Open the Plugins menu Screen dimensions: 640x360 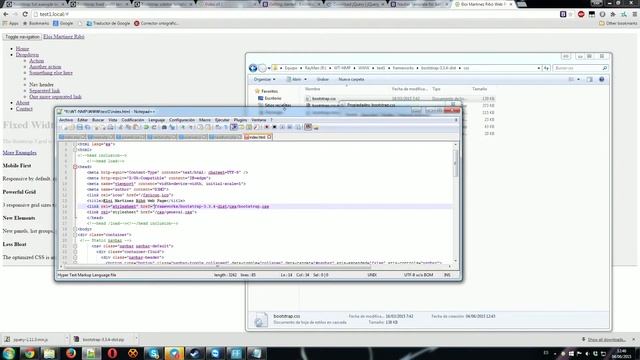(240, 120)
